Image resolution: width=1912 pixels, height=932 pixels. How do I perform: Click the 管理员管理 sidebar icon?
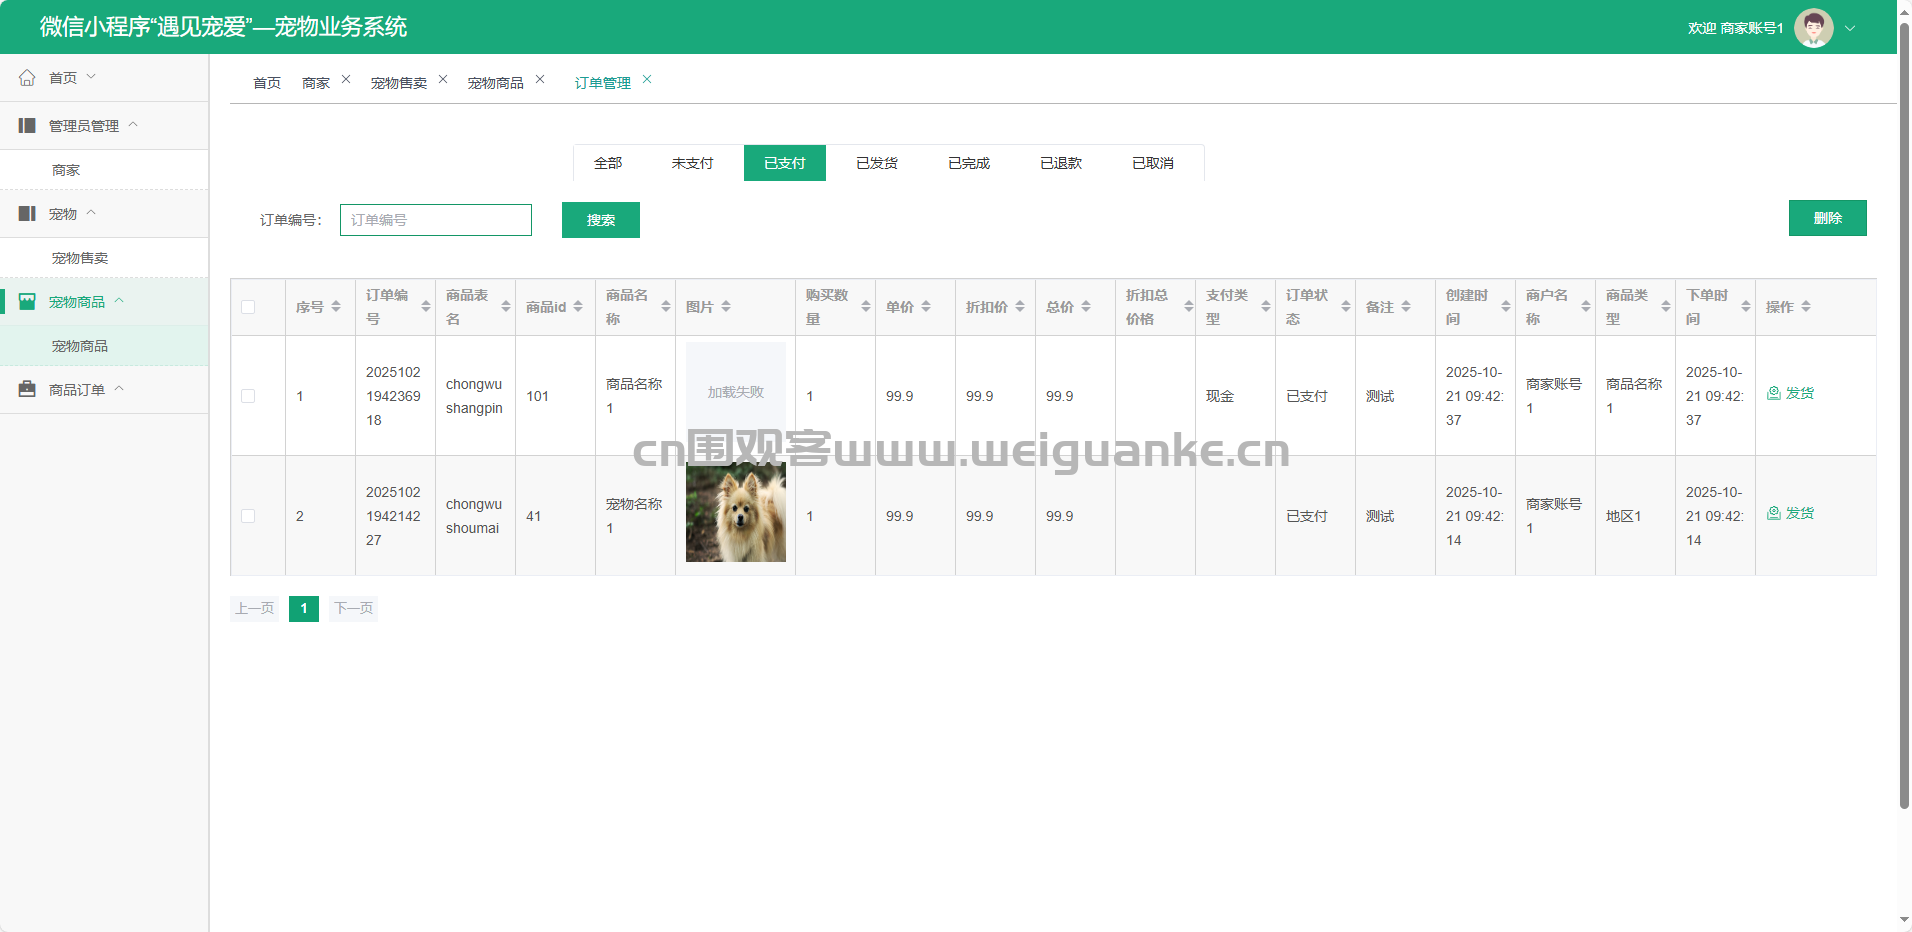coord(27,125)
